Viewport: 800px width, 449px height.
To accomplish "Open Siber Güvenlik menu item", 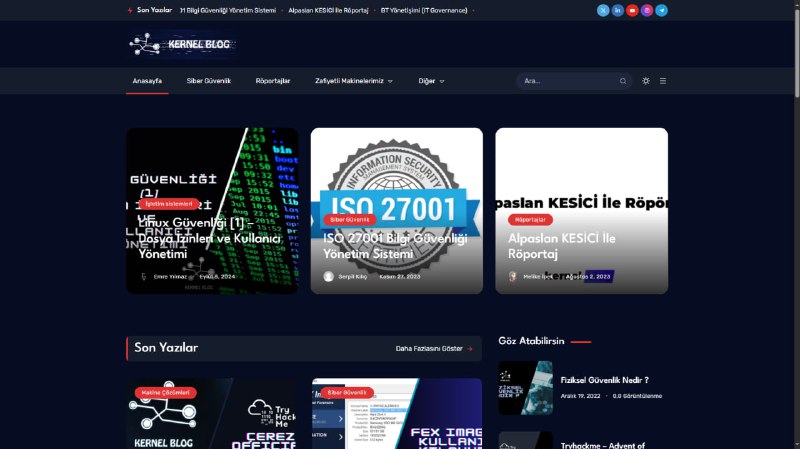I will point(209,81).
